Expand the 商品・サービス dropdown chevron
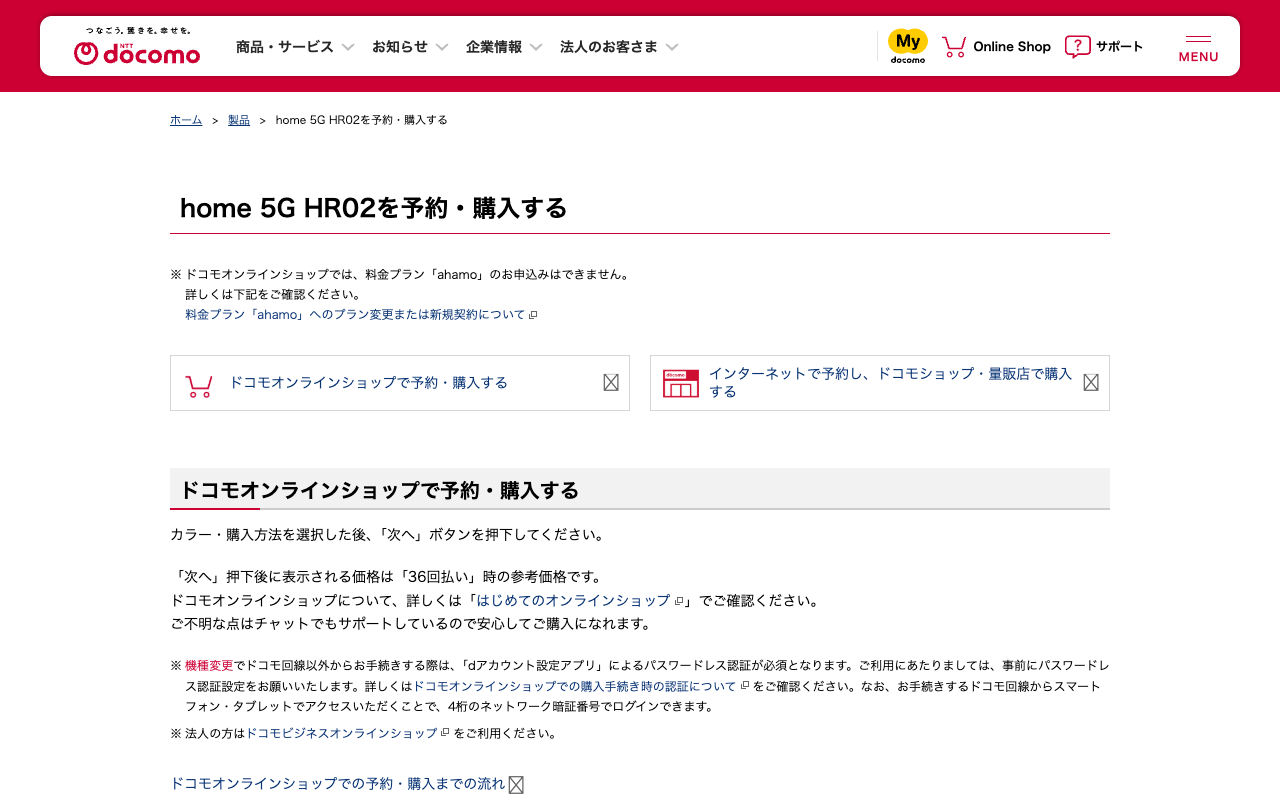 [x=348, y=47]
